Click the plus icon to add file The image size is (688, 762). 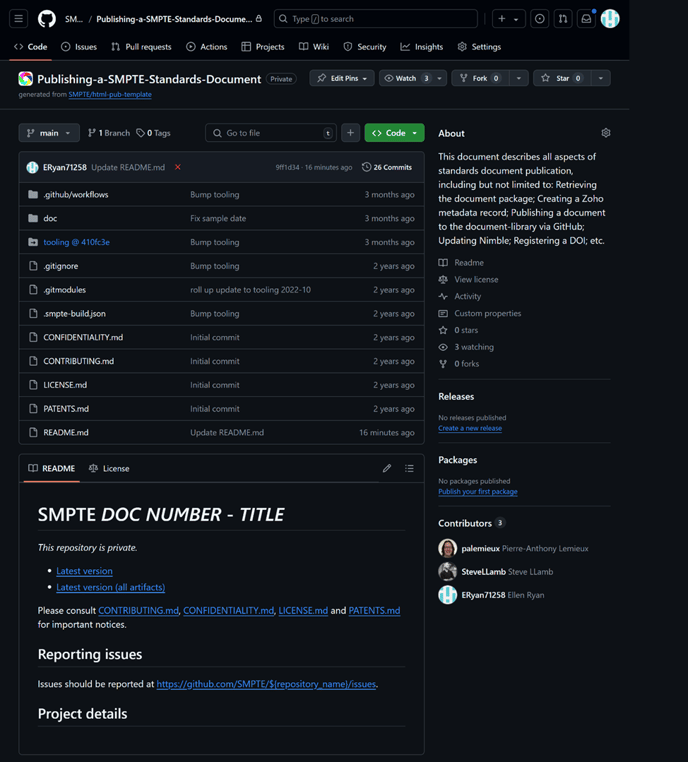click(x=350, y=133)
